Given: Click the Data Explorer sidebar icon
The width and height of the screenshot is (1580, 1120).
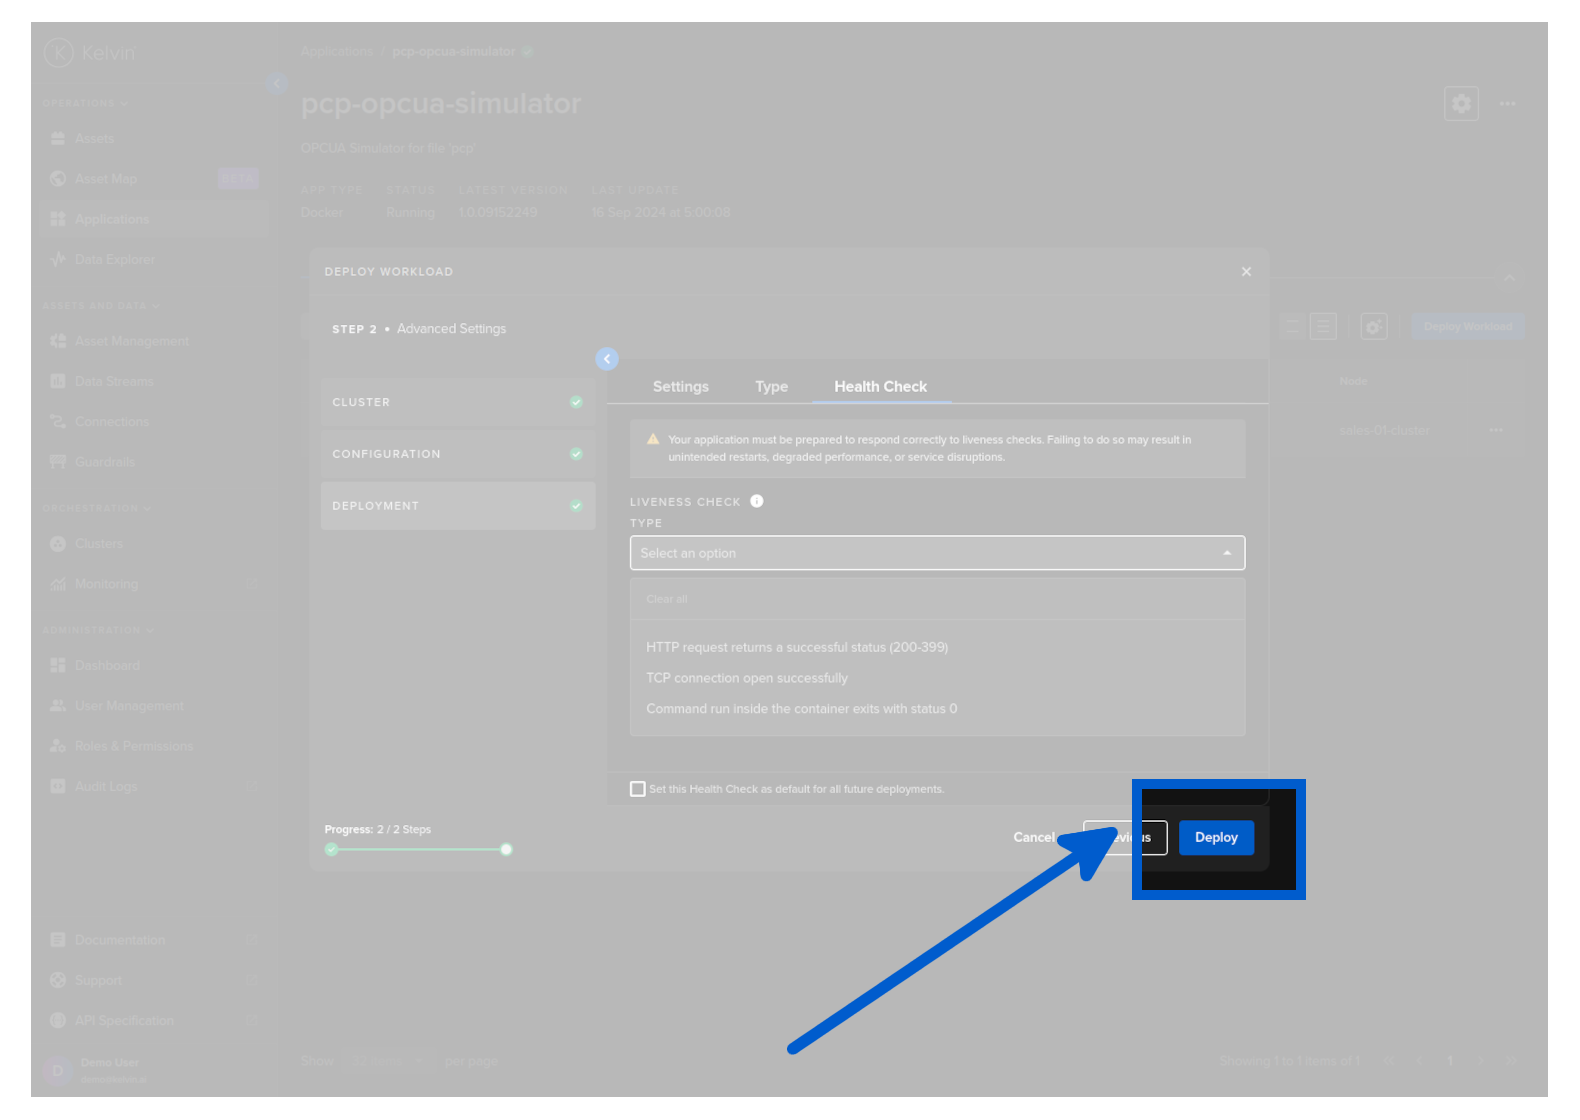Looking at the screenshot, I should (58, 260).
